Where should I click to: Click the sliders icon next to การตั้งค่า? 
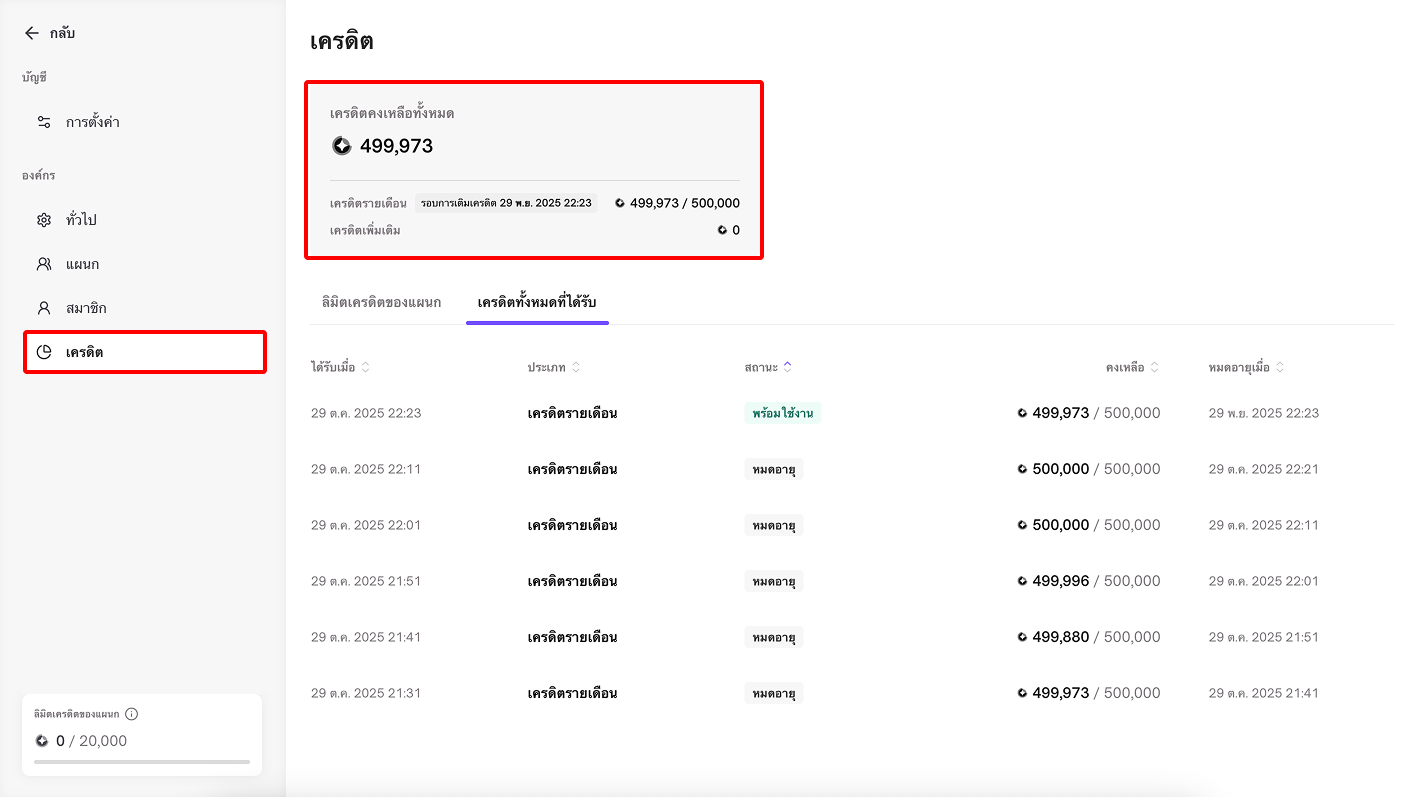pos(44,122)
